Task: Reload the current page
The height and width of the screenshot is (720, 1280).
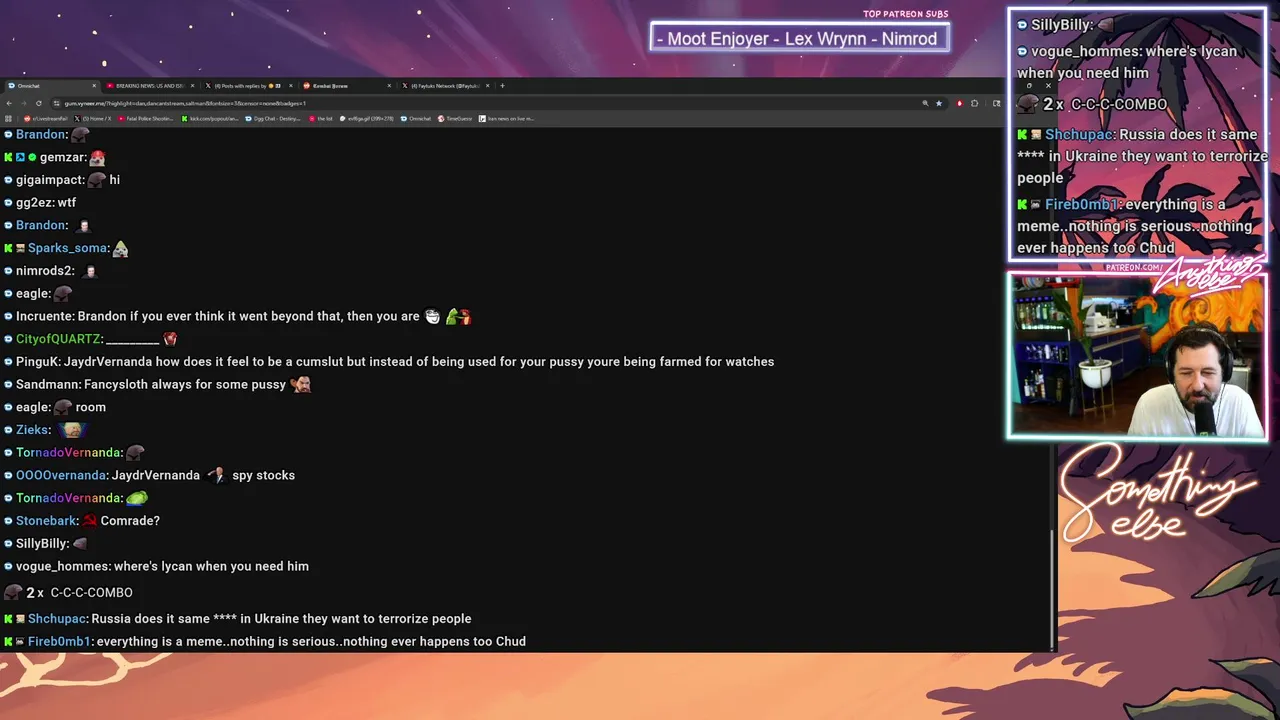Action: (x=39, y=103)
